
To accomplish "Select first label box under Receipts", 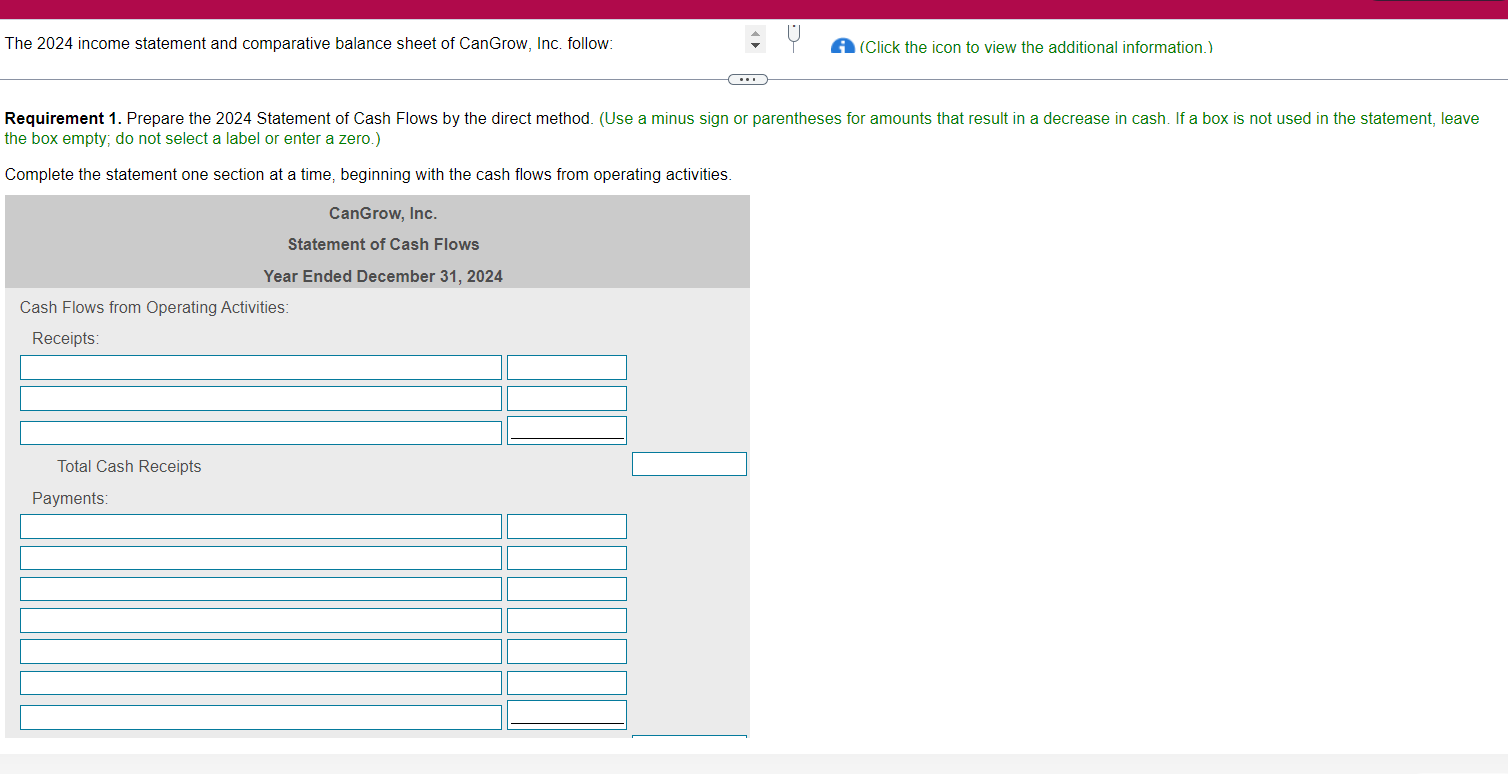I will [261, 367].
